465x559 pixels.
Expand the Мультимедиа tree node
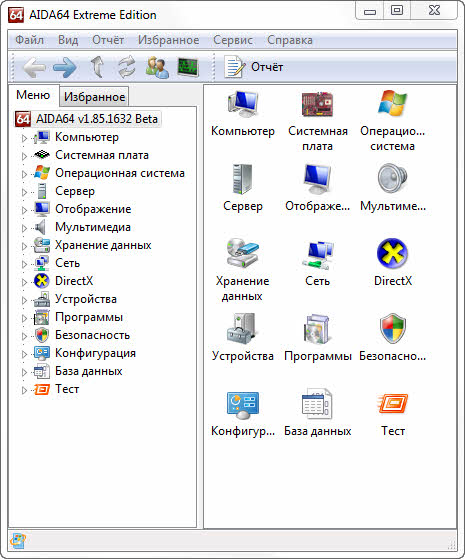pos(24,228)
